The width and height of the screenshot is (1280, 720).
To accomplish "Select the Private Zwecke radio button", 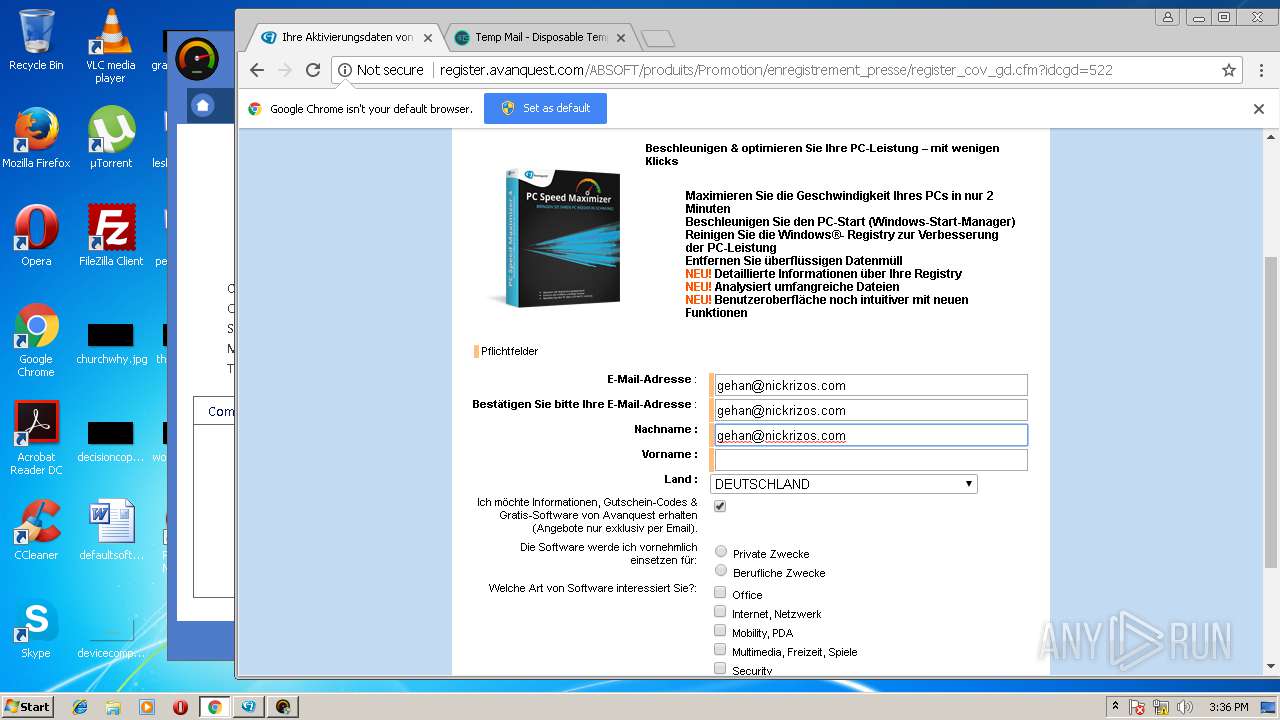I will click(721, 552).
